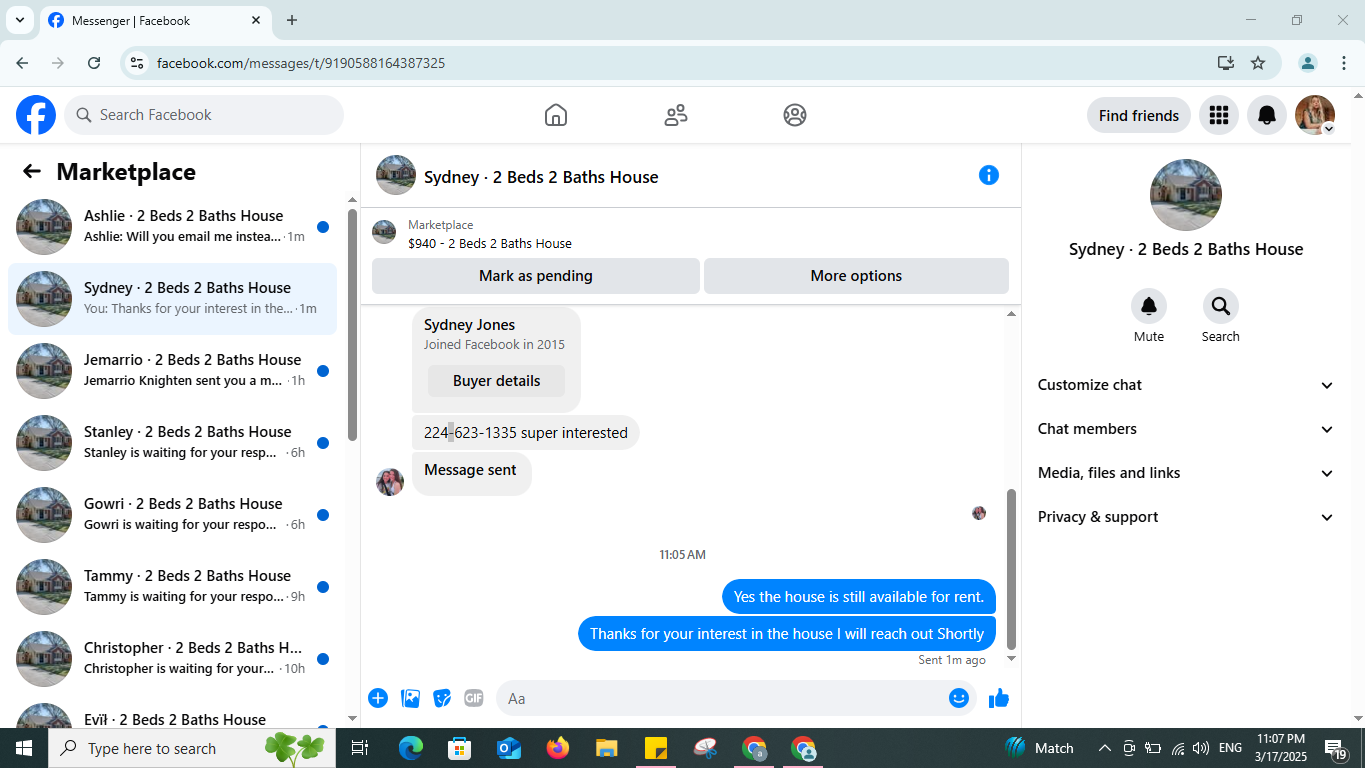Go back from Marketplace chats list

pos(32,172)
